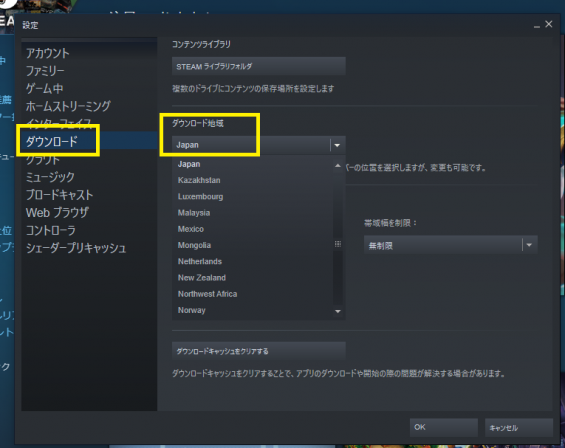Screen dimensions: 565x448
Task: Open the アカウント settings section
Action: (x=48, y=53)
